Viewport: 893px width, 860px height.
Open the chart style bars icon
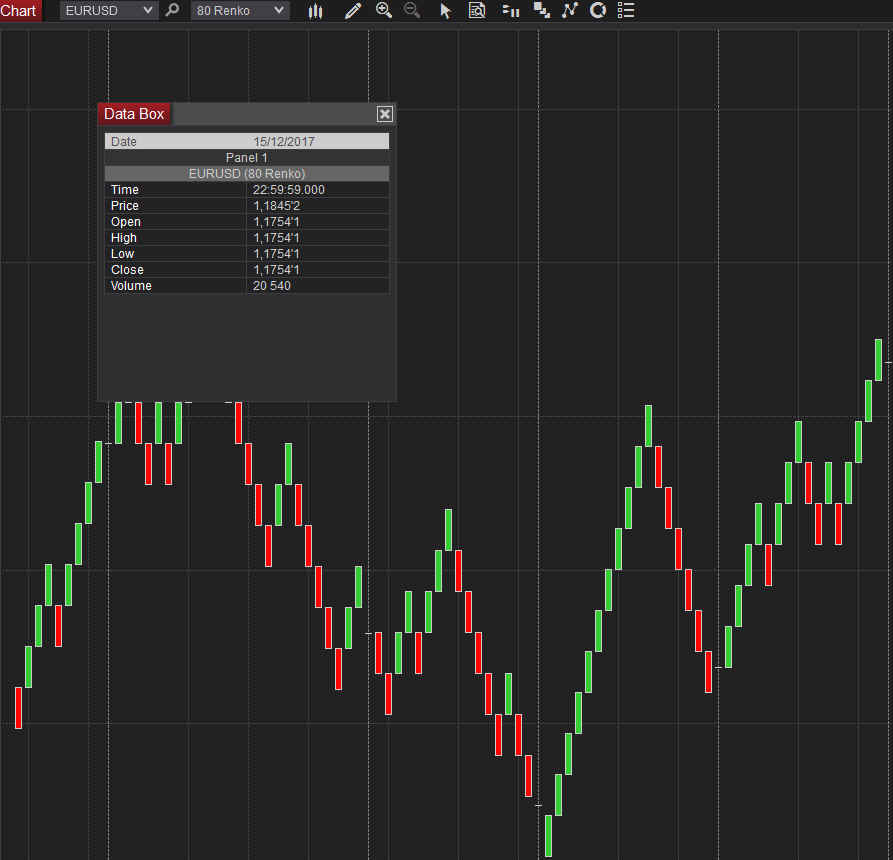316,11
